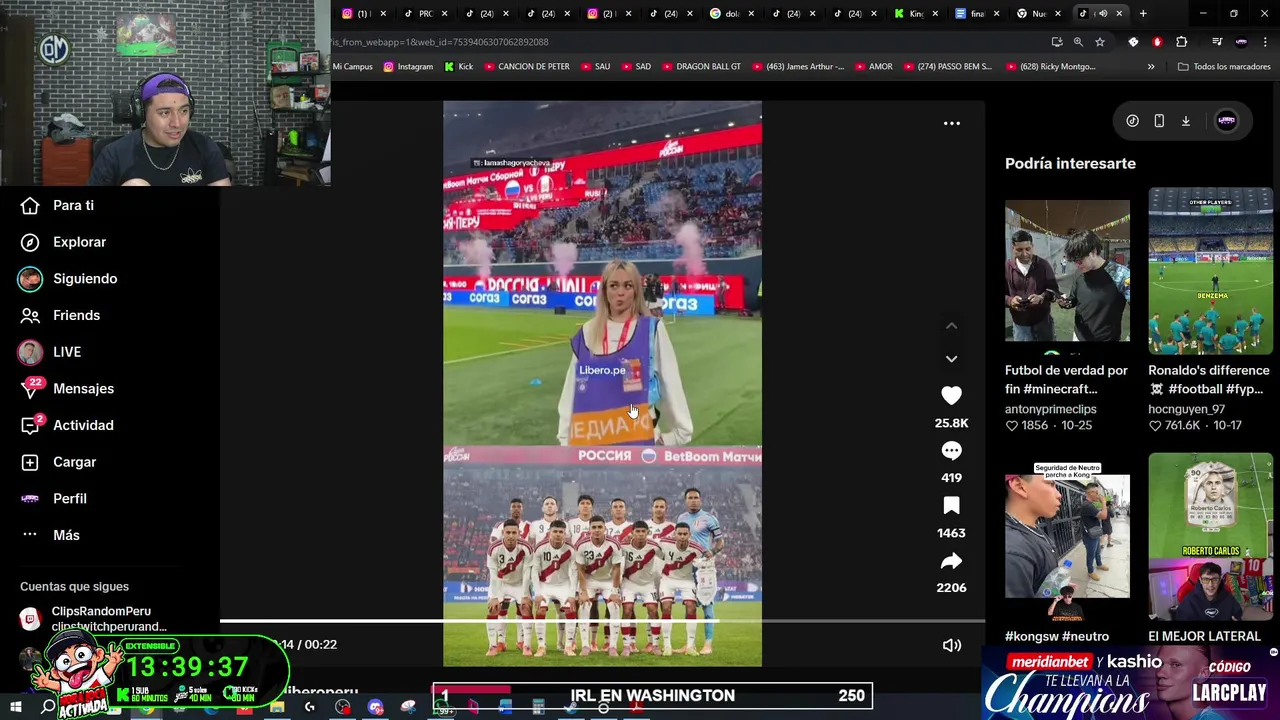The image size is (1280, 720).
Task: Open the profile avatar in top-right toolbar
Action: pos(1226,121)
